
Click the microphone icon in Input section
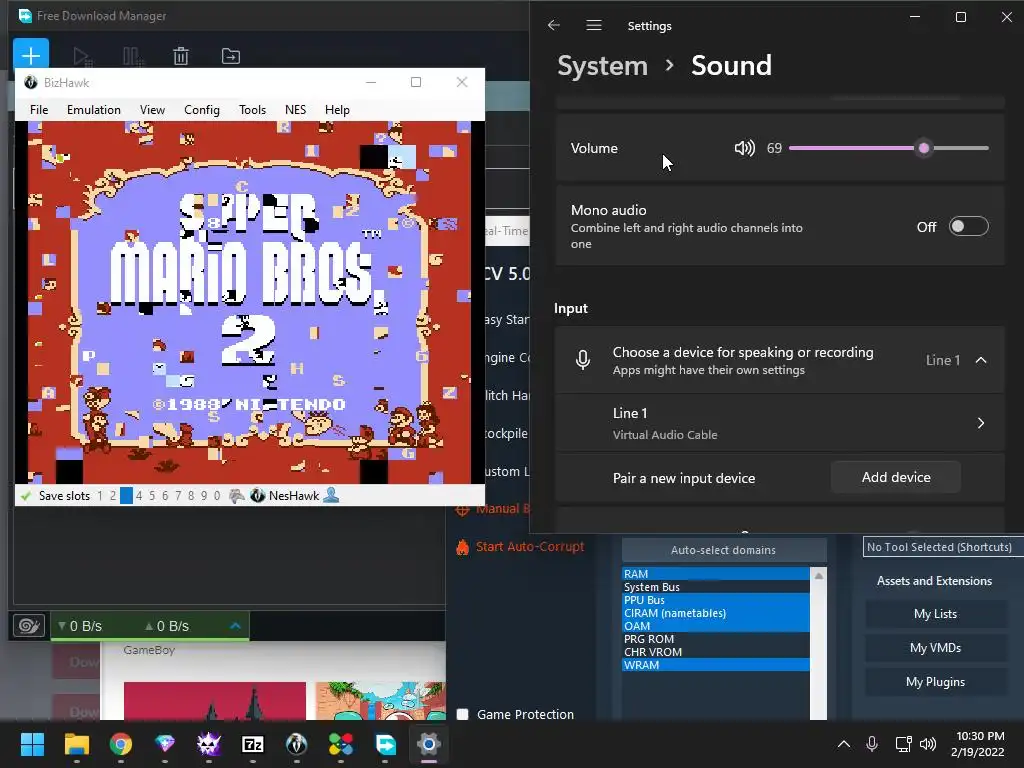coord(583,360)
